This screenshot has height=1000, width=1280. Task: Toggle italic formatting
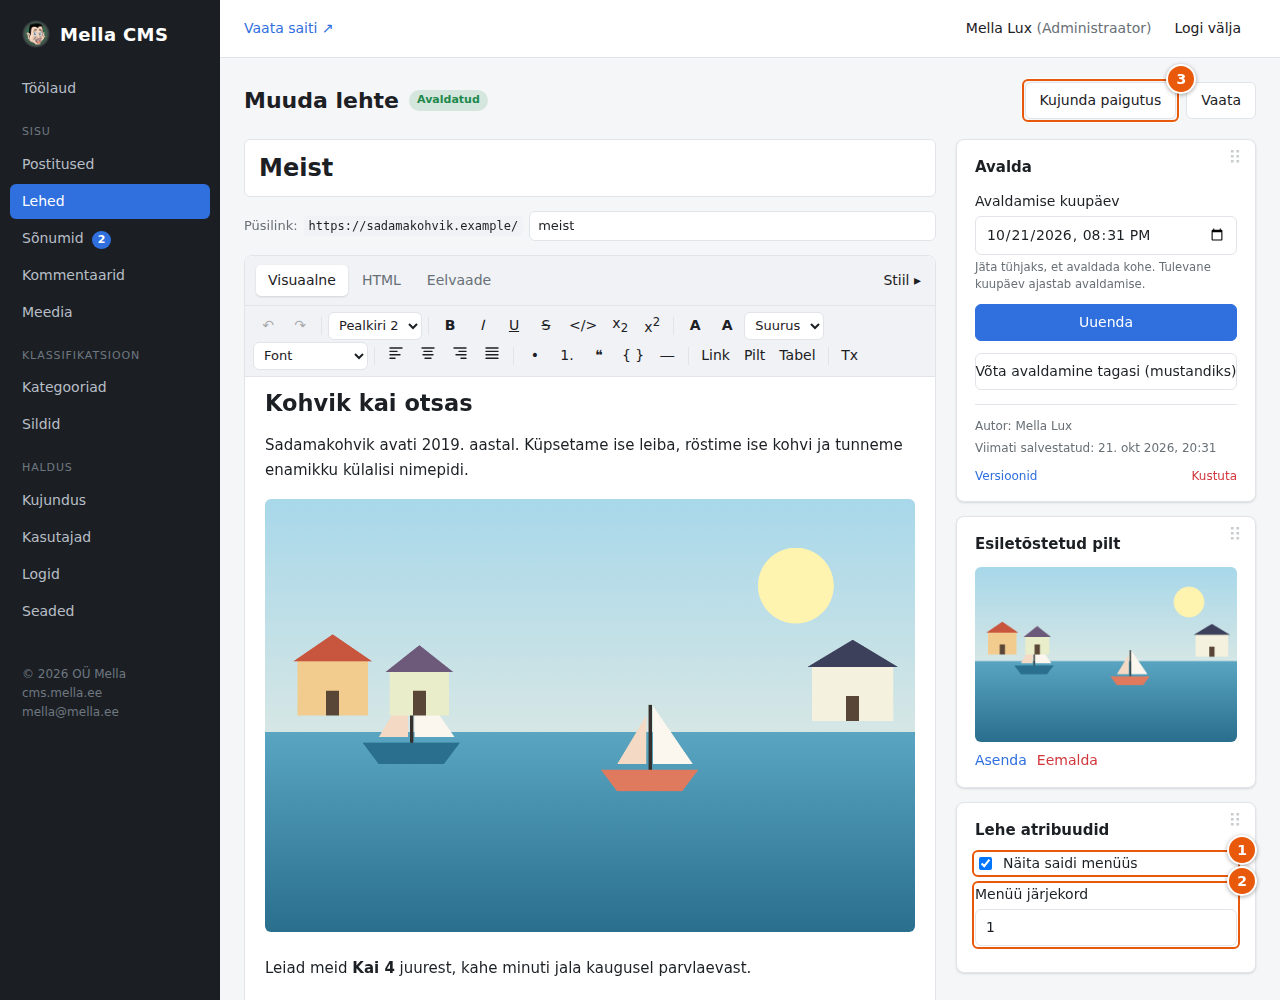coord(483,325)
